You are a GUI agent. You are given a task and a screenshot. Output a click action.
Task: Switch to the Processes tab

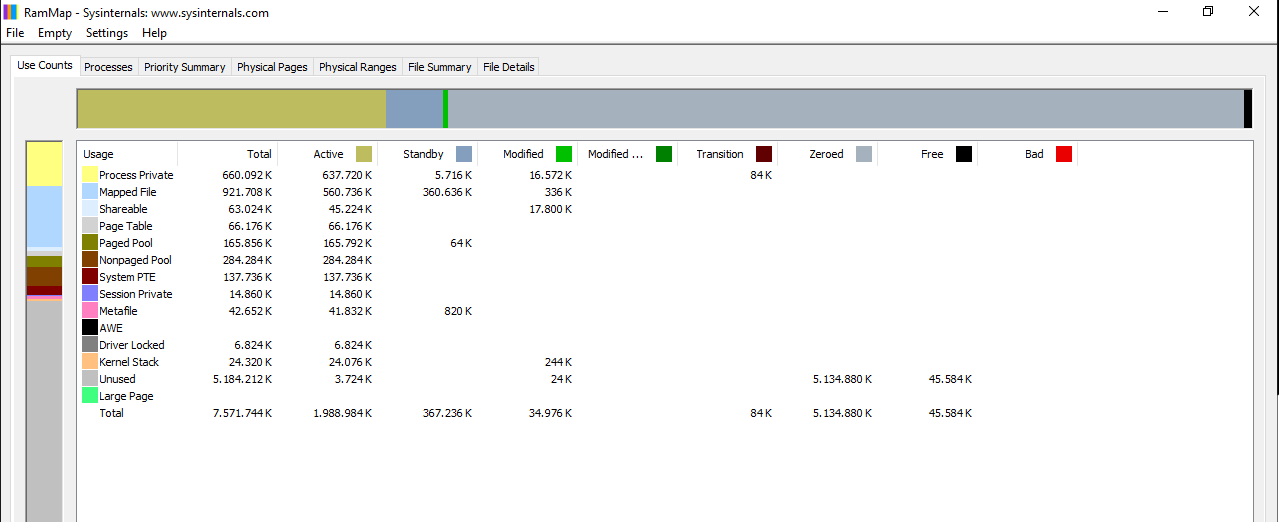pos(108,67)
